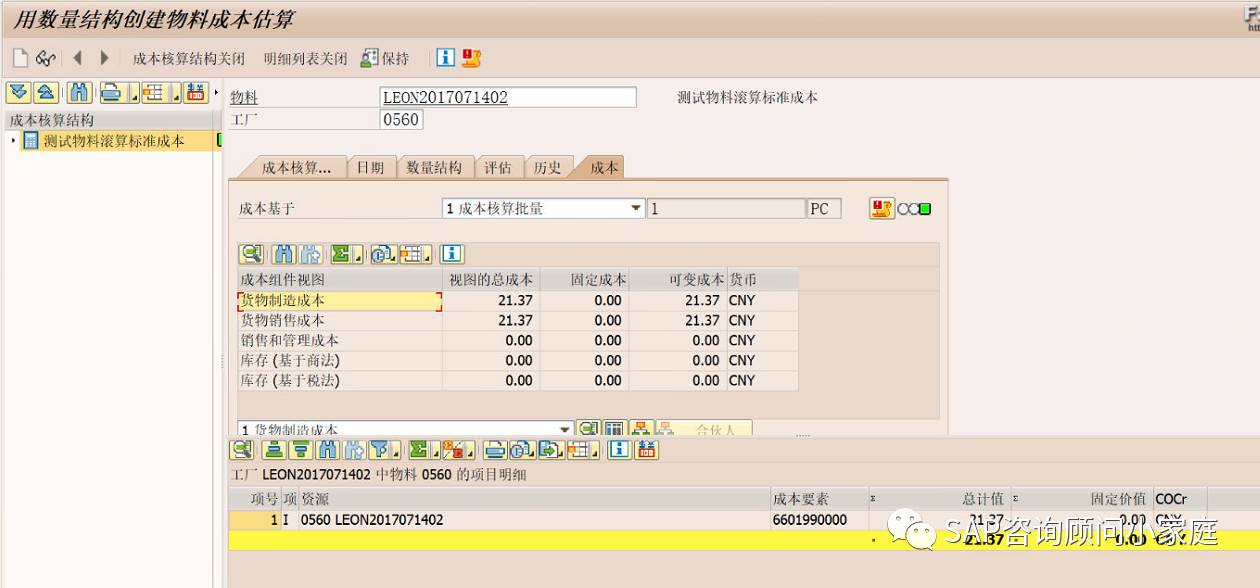
Task: Click the 保持 hold button
Action: tap(385, 59)
